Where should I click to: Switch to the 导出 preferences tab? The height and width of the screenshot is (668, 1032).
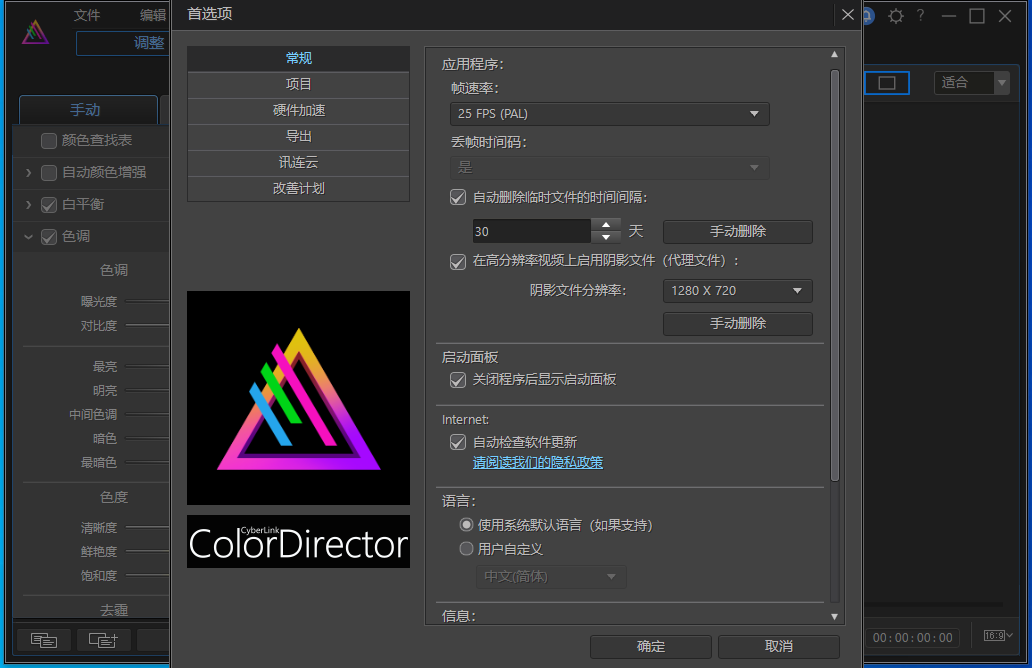pos(298,137)
